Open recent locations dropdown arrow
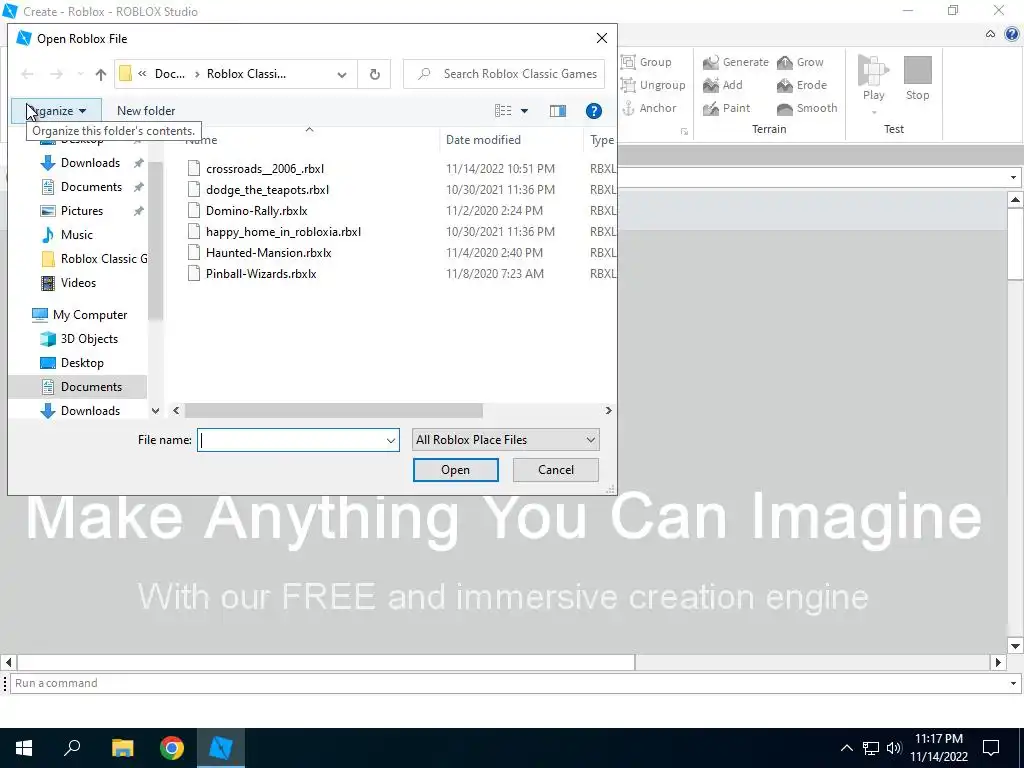 (80, 74)
